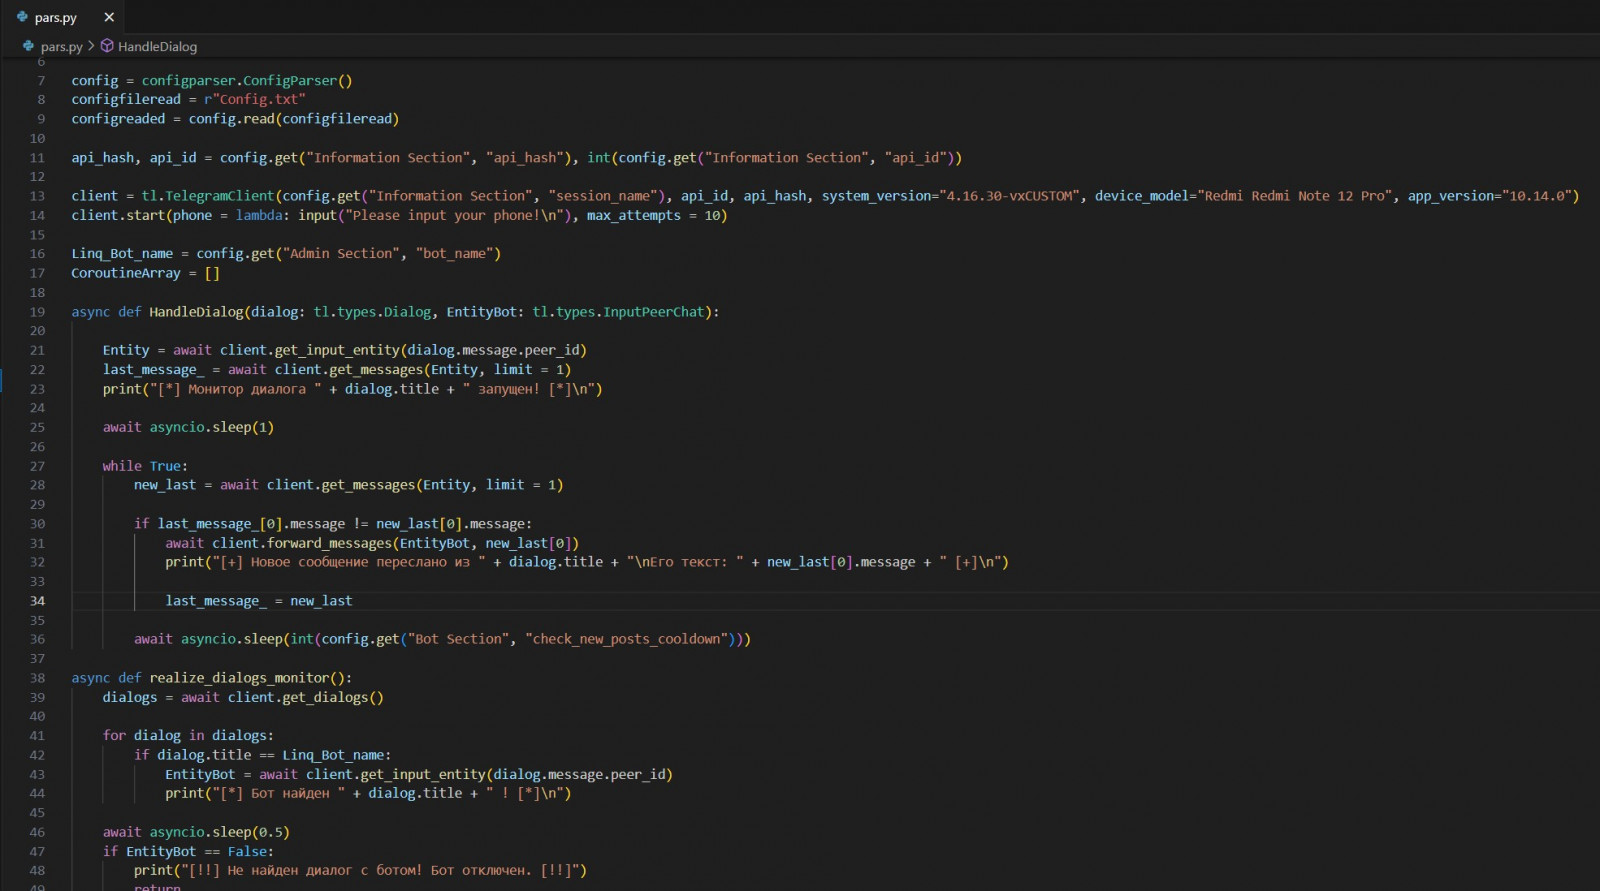
Task: Click 'last_message_' variable on line 22
Action: tap(153, 370)
